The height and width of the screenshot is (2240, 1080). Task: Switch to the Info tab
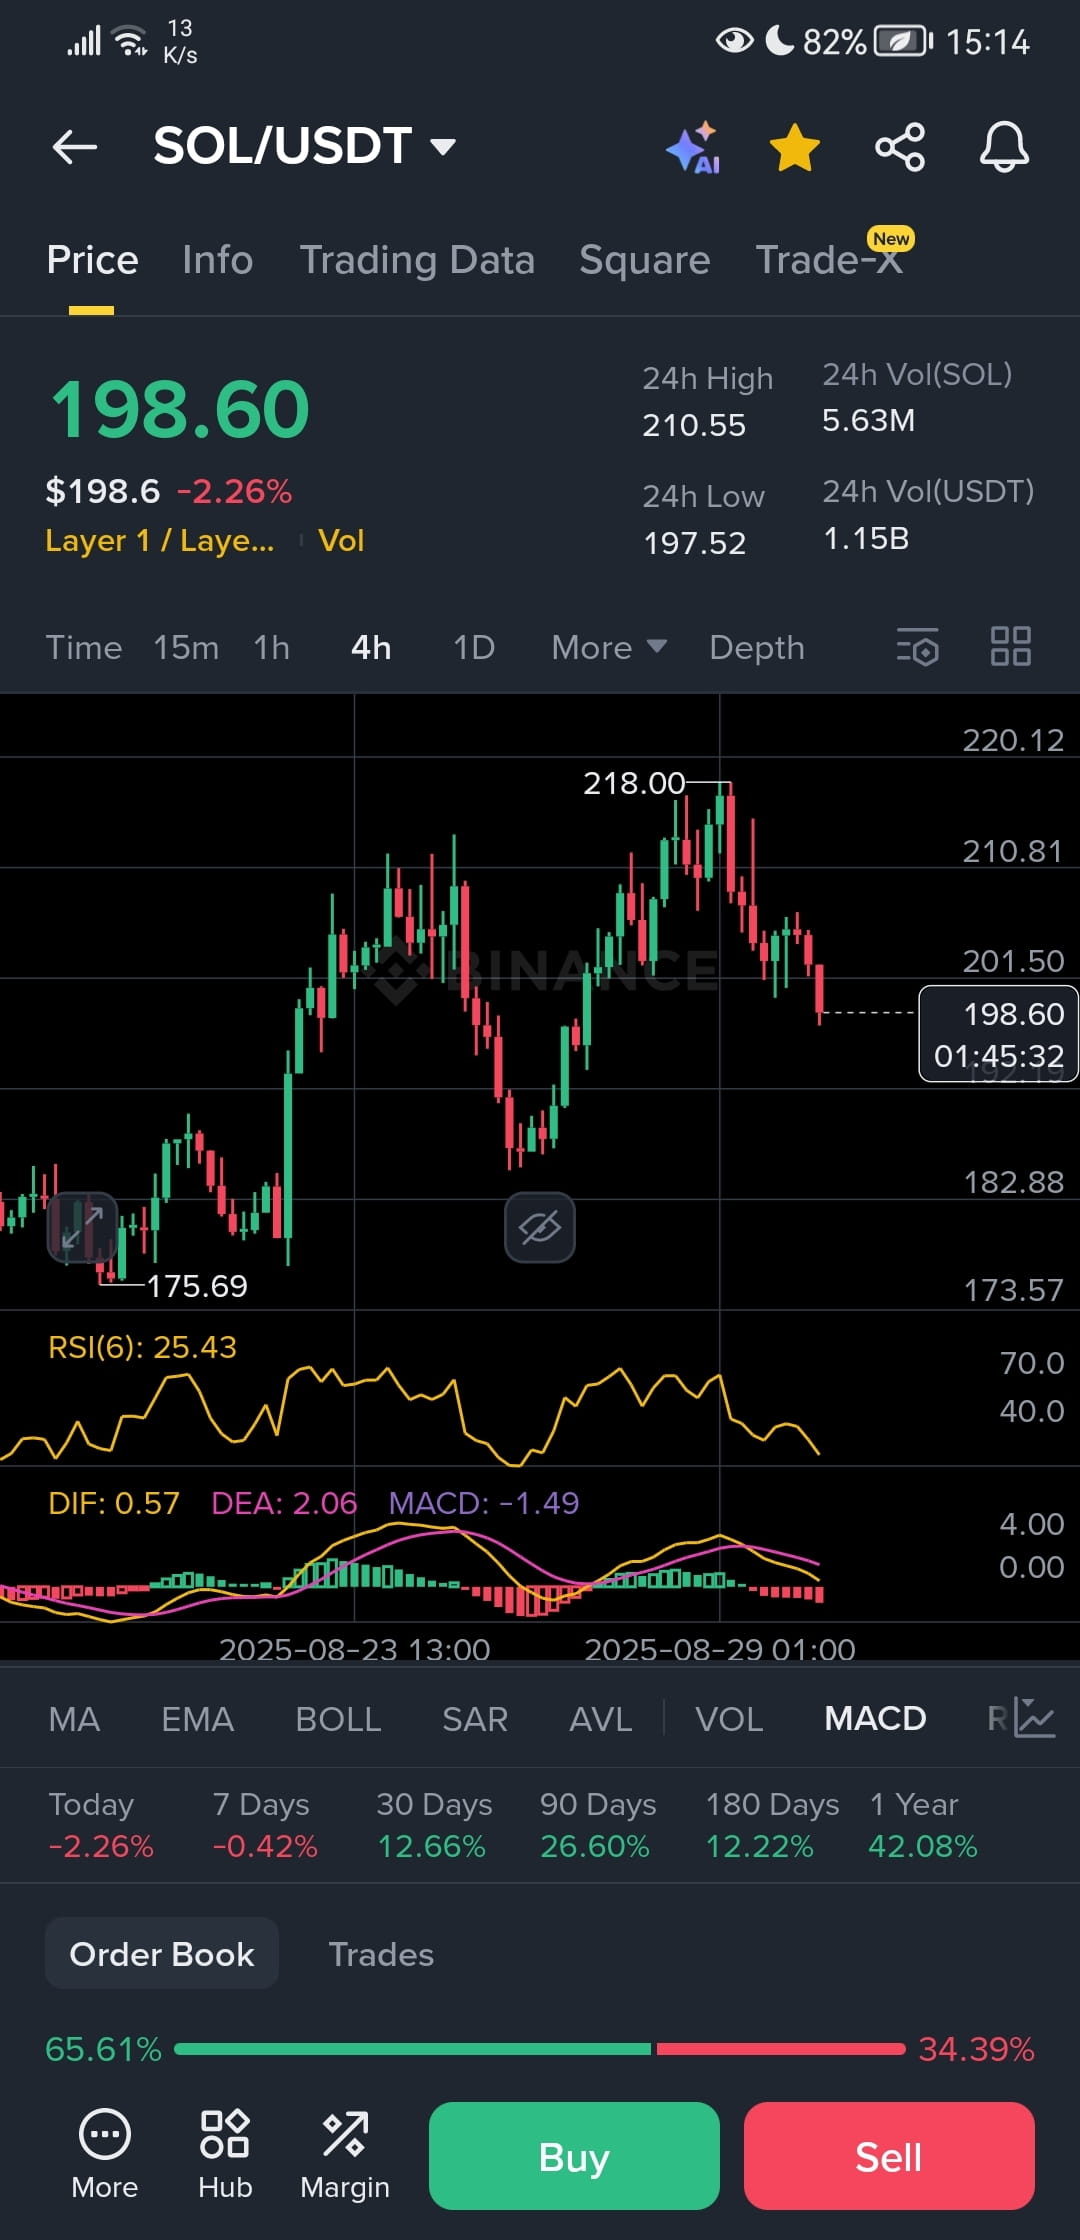pyautogui.click(x=218, y=260)
